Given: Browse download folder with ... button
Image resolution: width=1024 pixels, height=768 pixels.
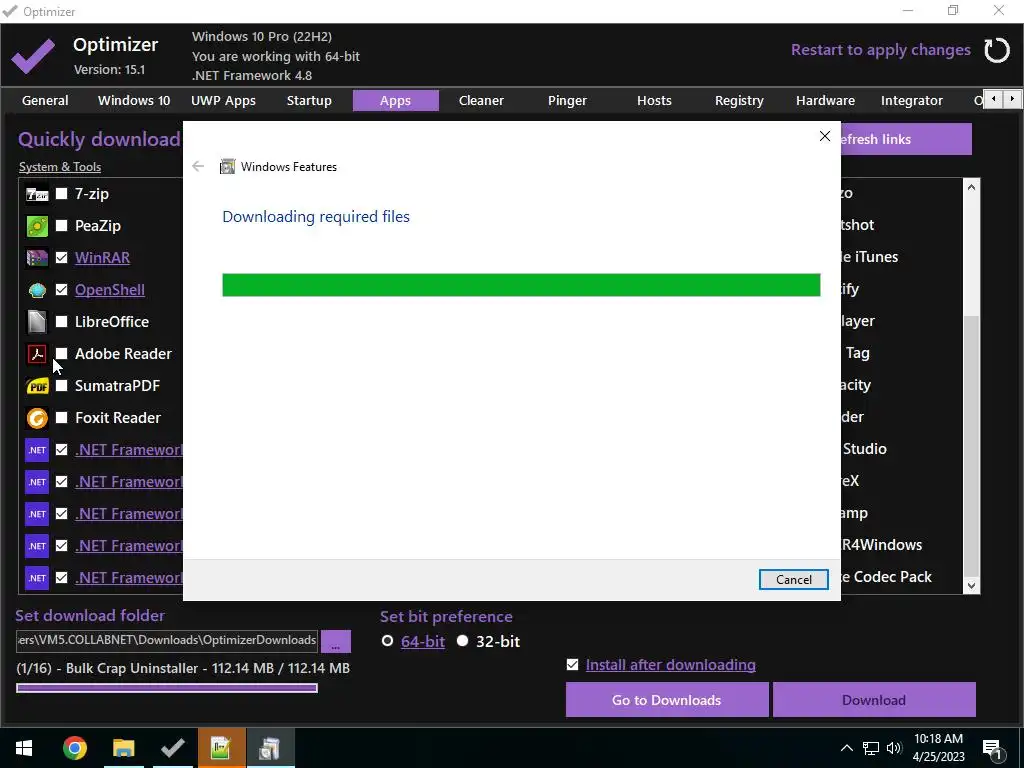Looking at the screenshot, I should (336, 641).
